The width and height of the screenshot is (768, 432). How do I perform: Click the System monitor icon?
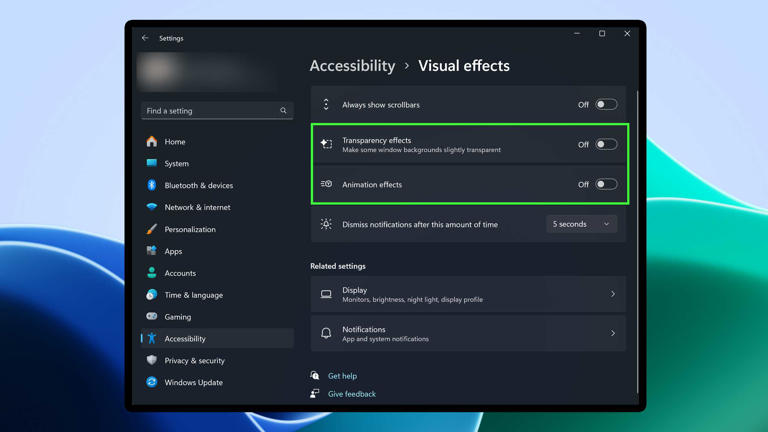(152, 163)
